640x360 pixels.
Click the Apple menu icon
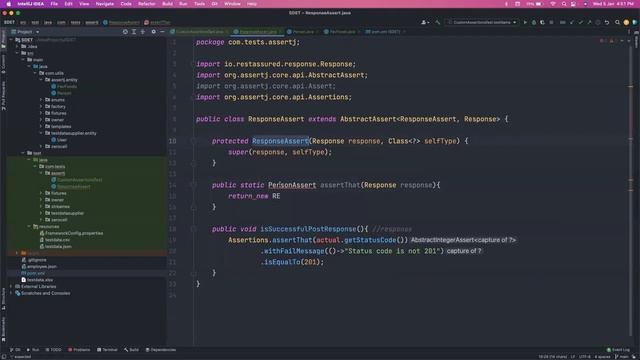coord(9,4)
